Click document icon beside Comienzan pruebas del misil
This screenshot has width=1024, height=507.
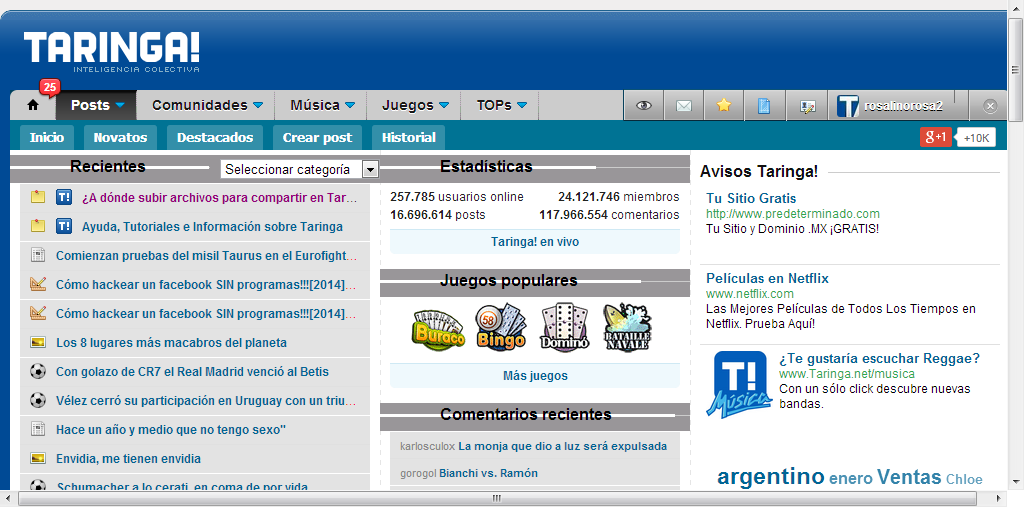point(38,255)
